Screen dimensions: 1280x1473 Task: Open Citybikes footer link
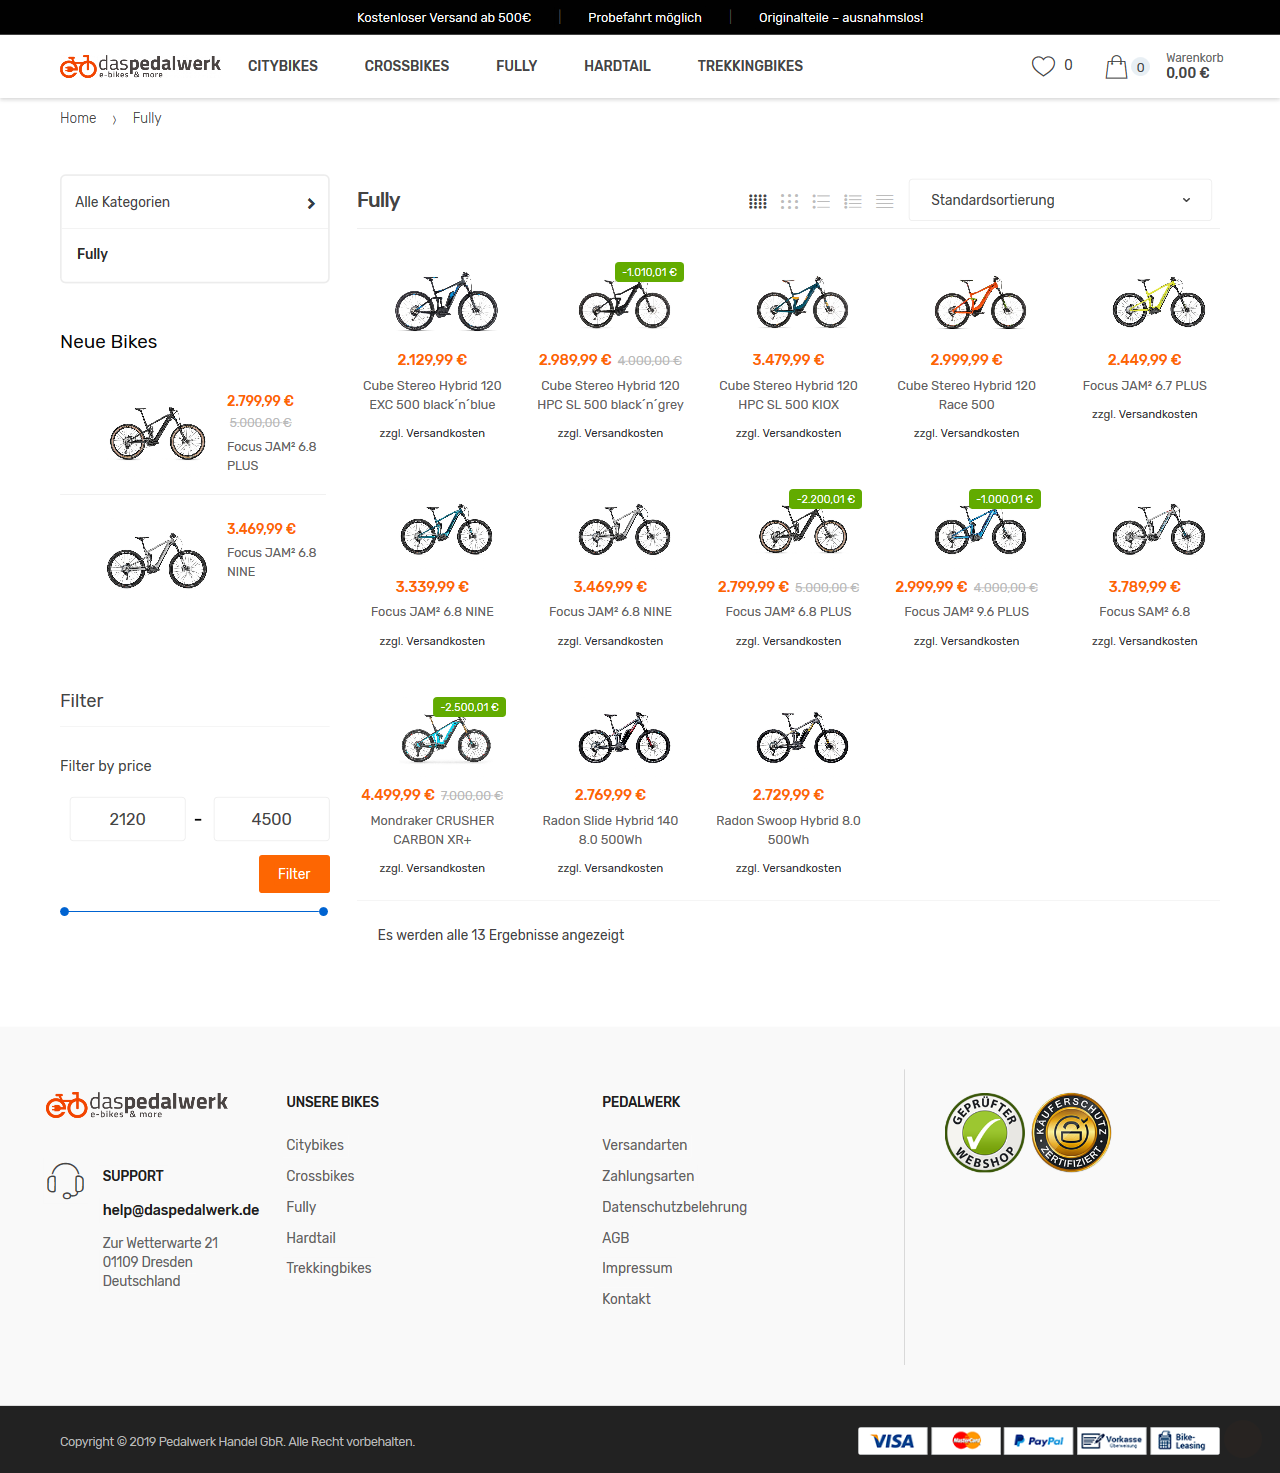click(315, 1145)
